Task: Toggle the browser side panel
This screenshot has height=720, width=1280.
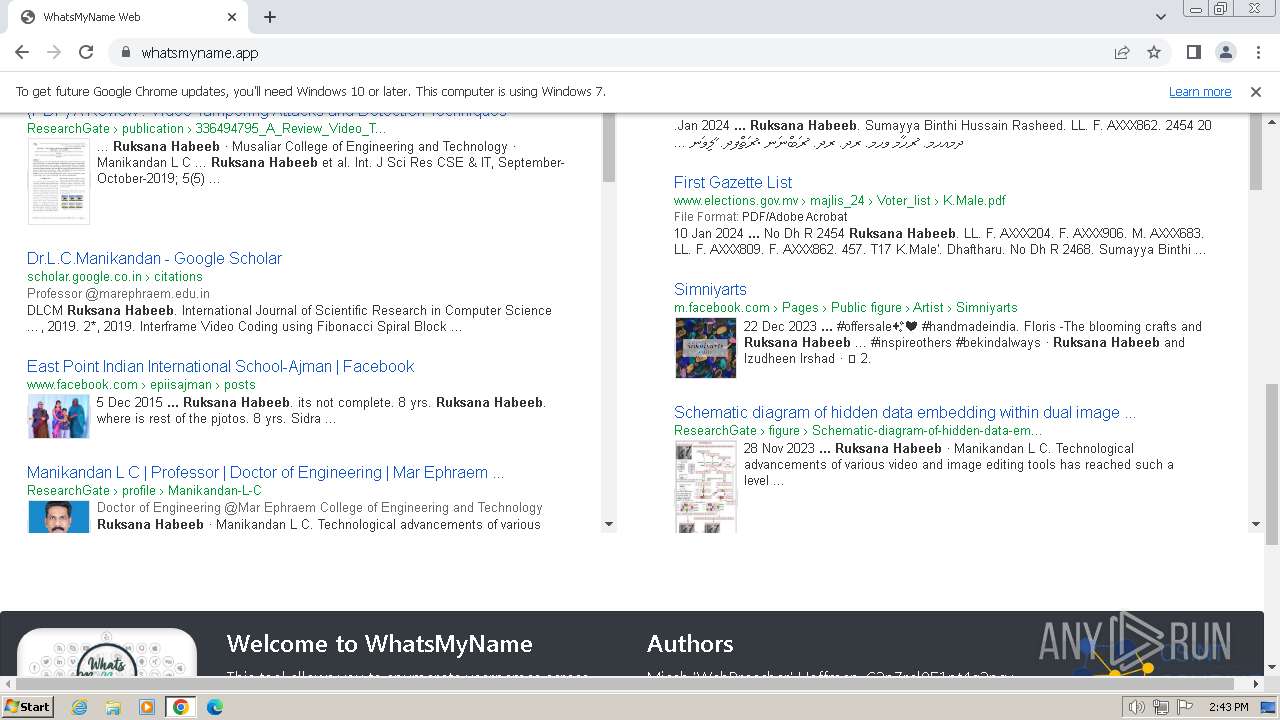Action: pos(1194,52)
